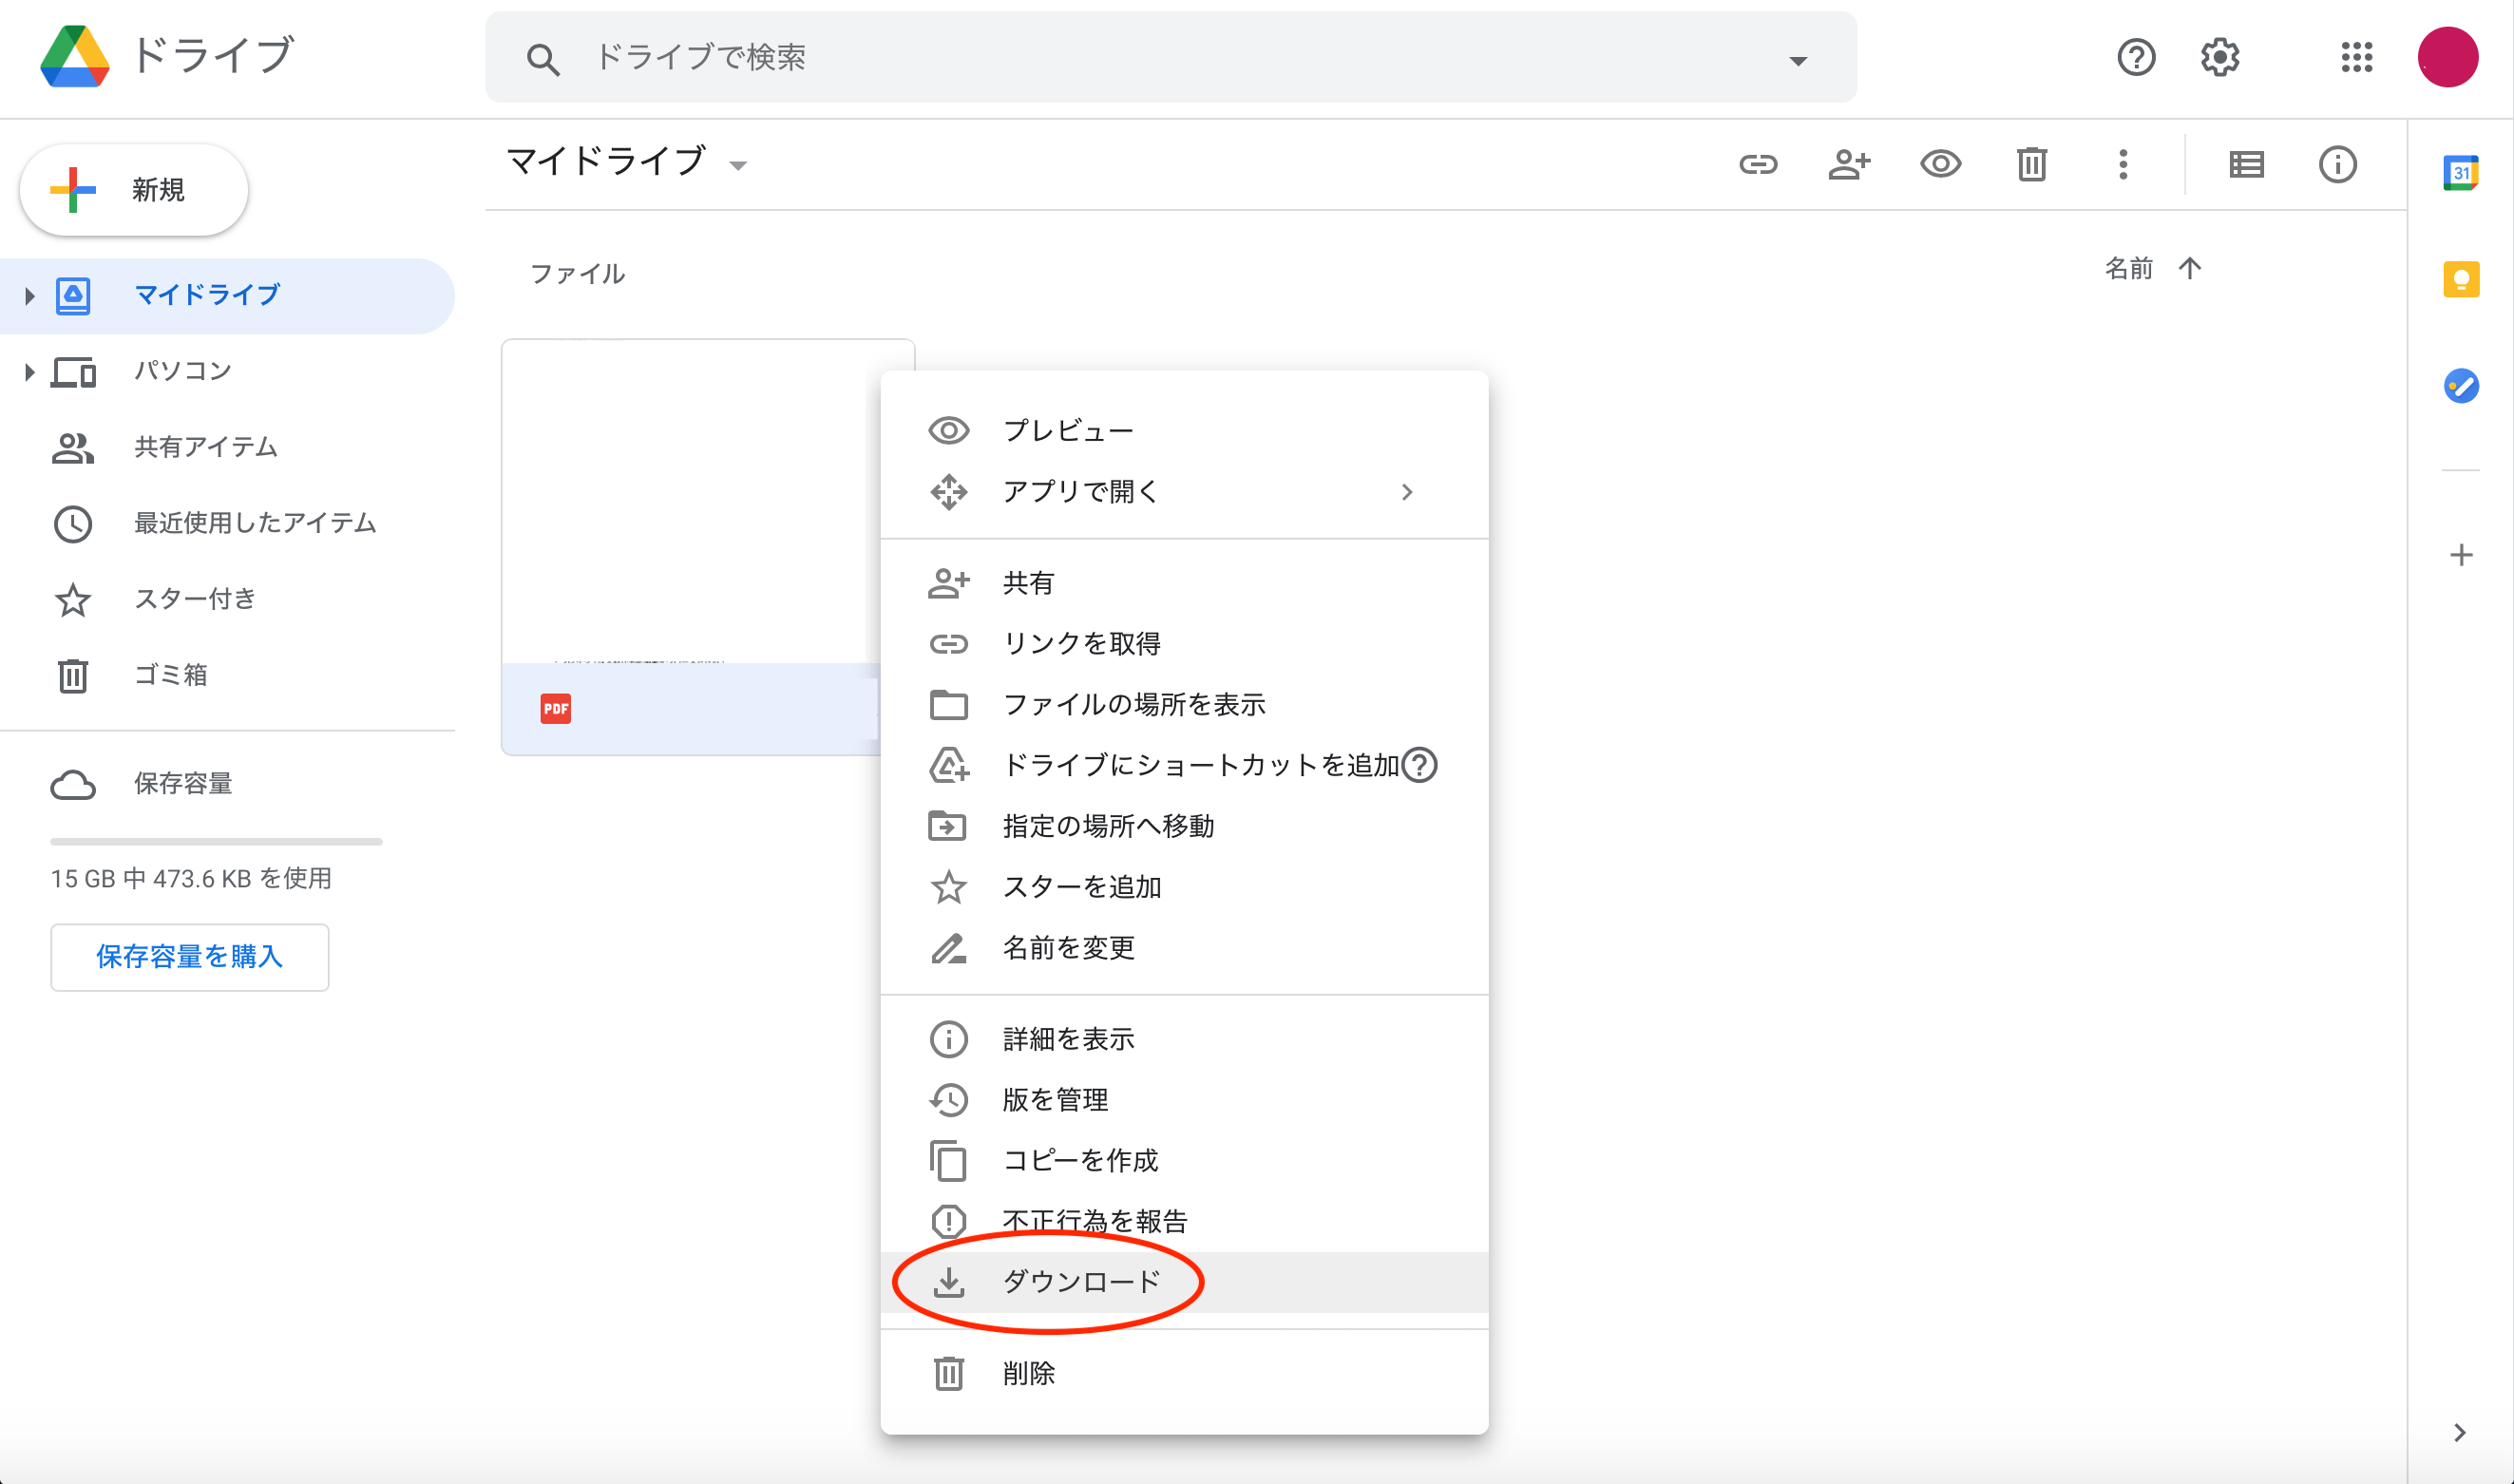Choose ダウンロード from the context menu
The height and width of the screenshot is (1484, 2514).
coord(1184,1283)
